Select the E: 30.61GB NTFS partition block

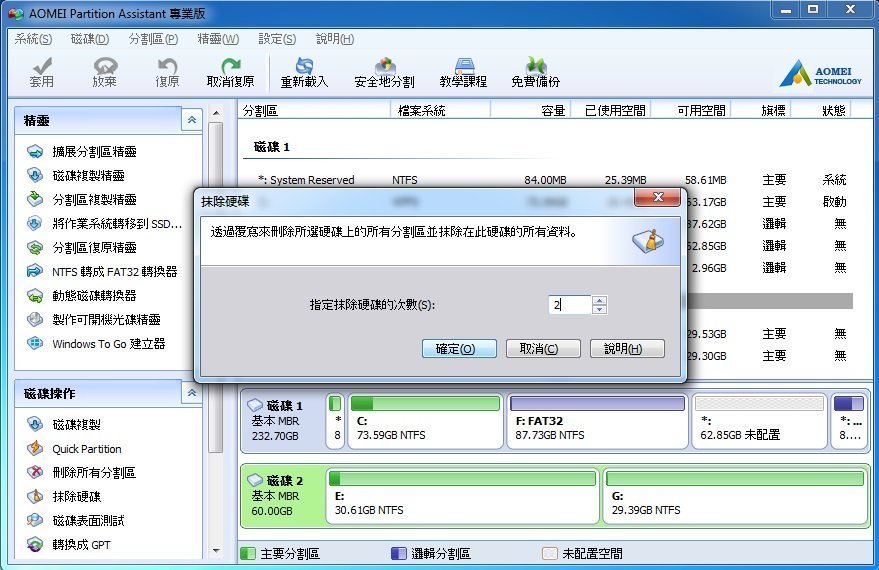tap(462, 497)
